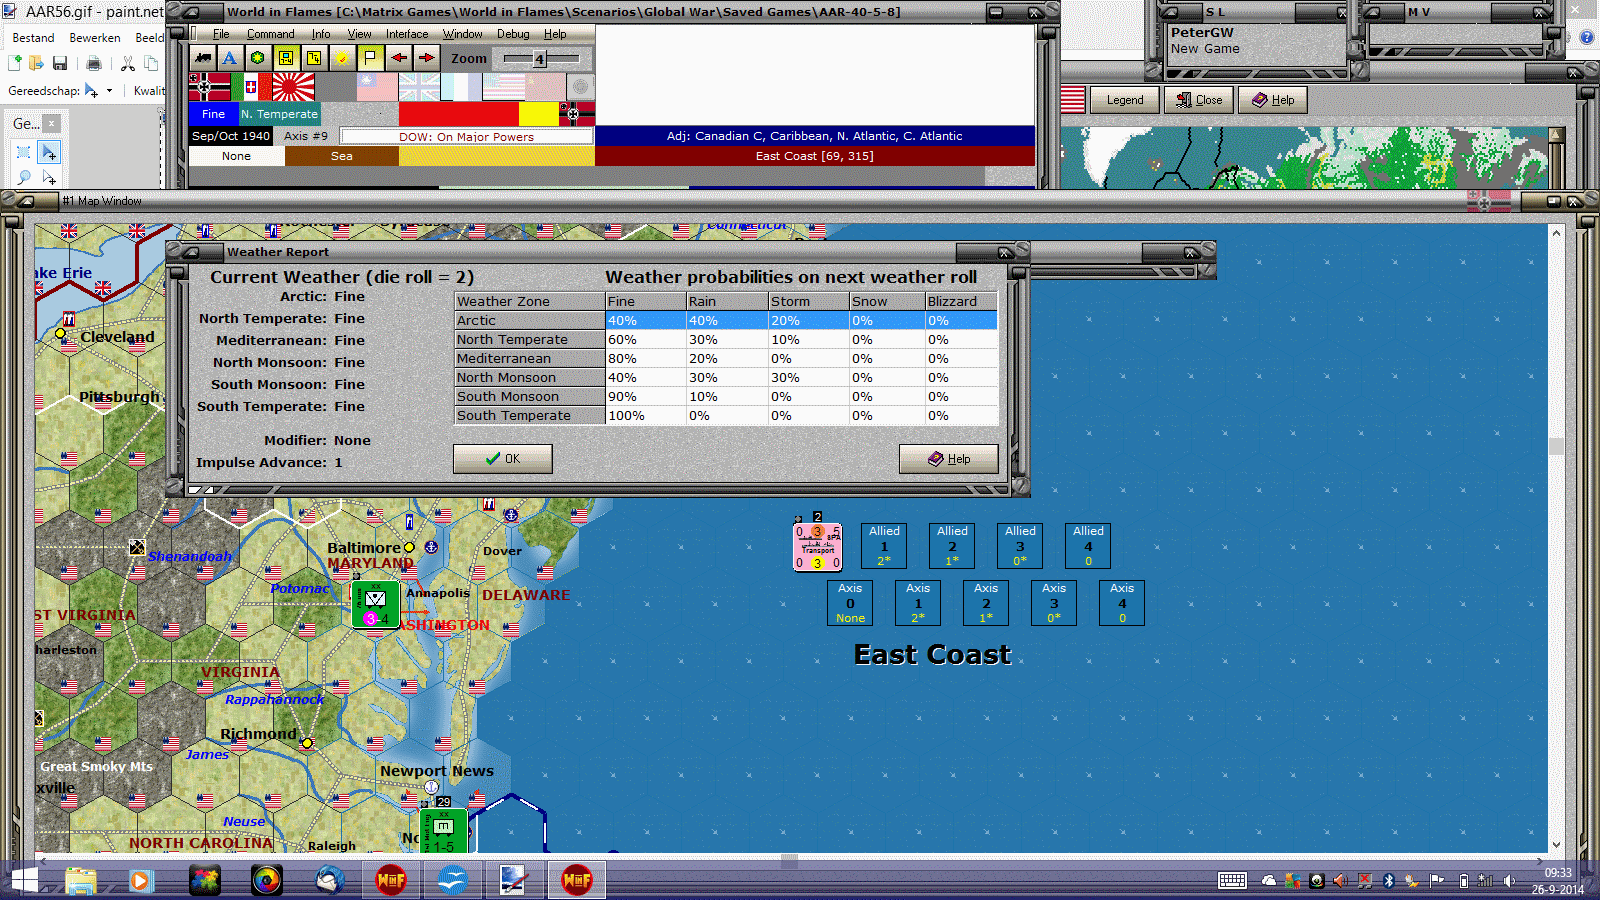Select the pink Transport naval unit counter
The image size is (1600, 900).
tap(818, 547)
